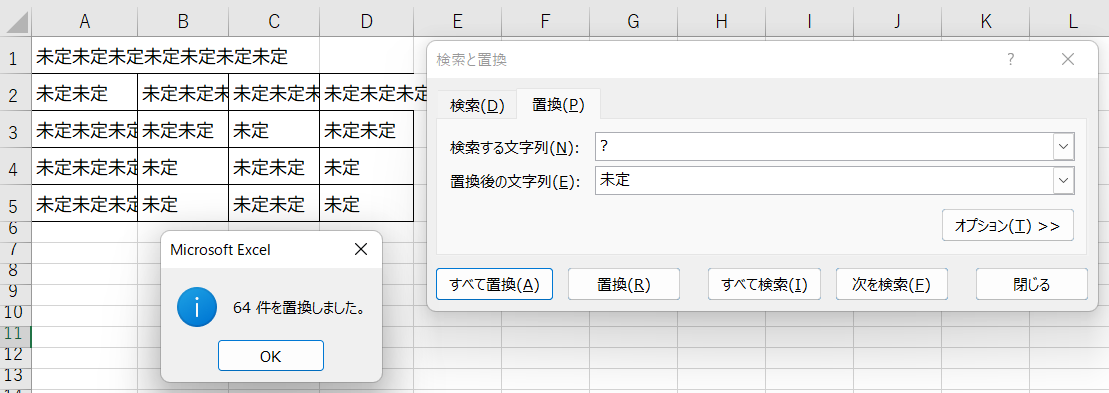Select cell B3 containing 未定未定
This screenshot has height=393, width=1109.
(182, 129)
